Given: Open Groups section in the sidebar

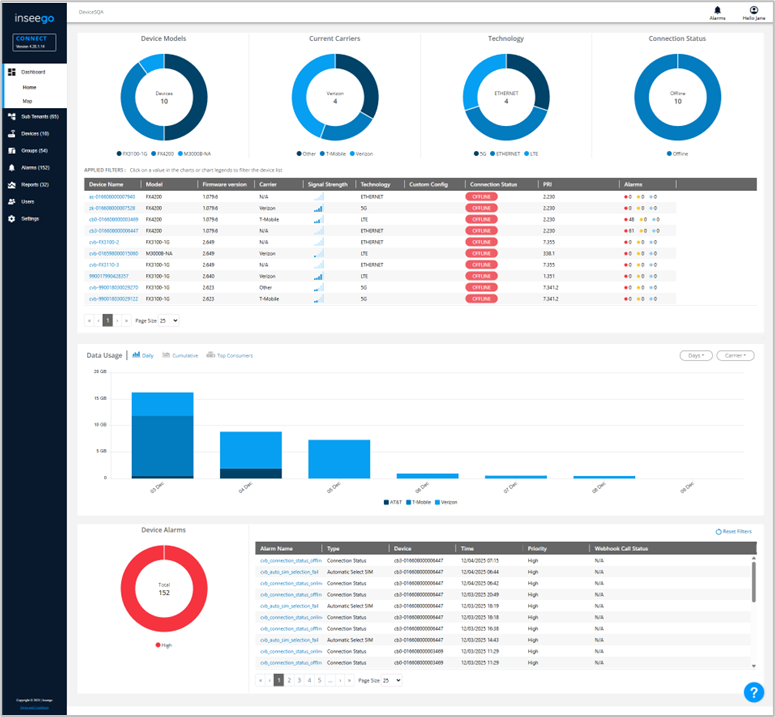Looking at the screenshot, I should [34, 150].
